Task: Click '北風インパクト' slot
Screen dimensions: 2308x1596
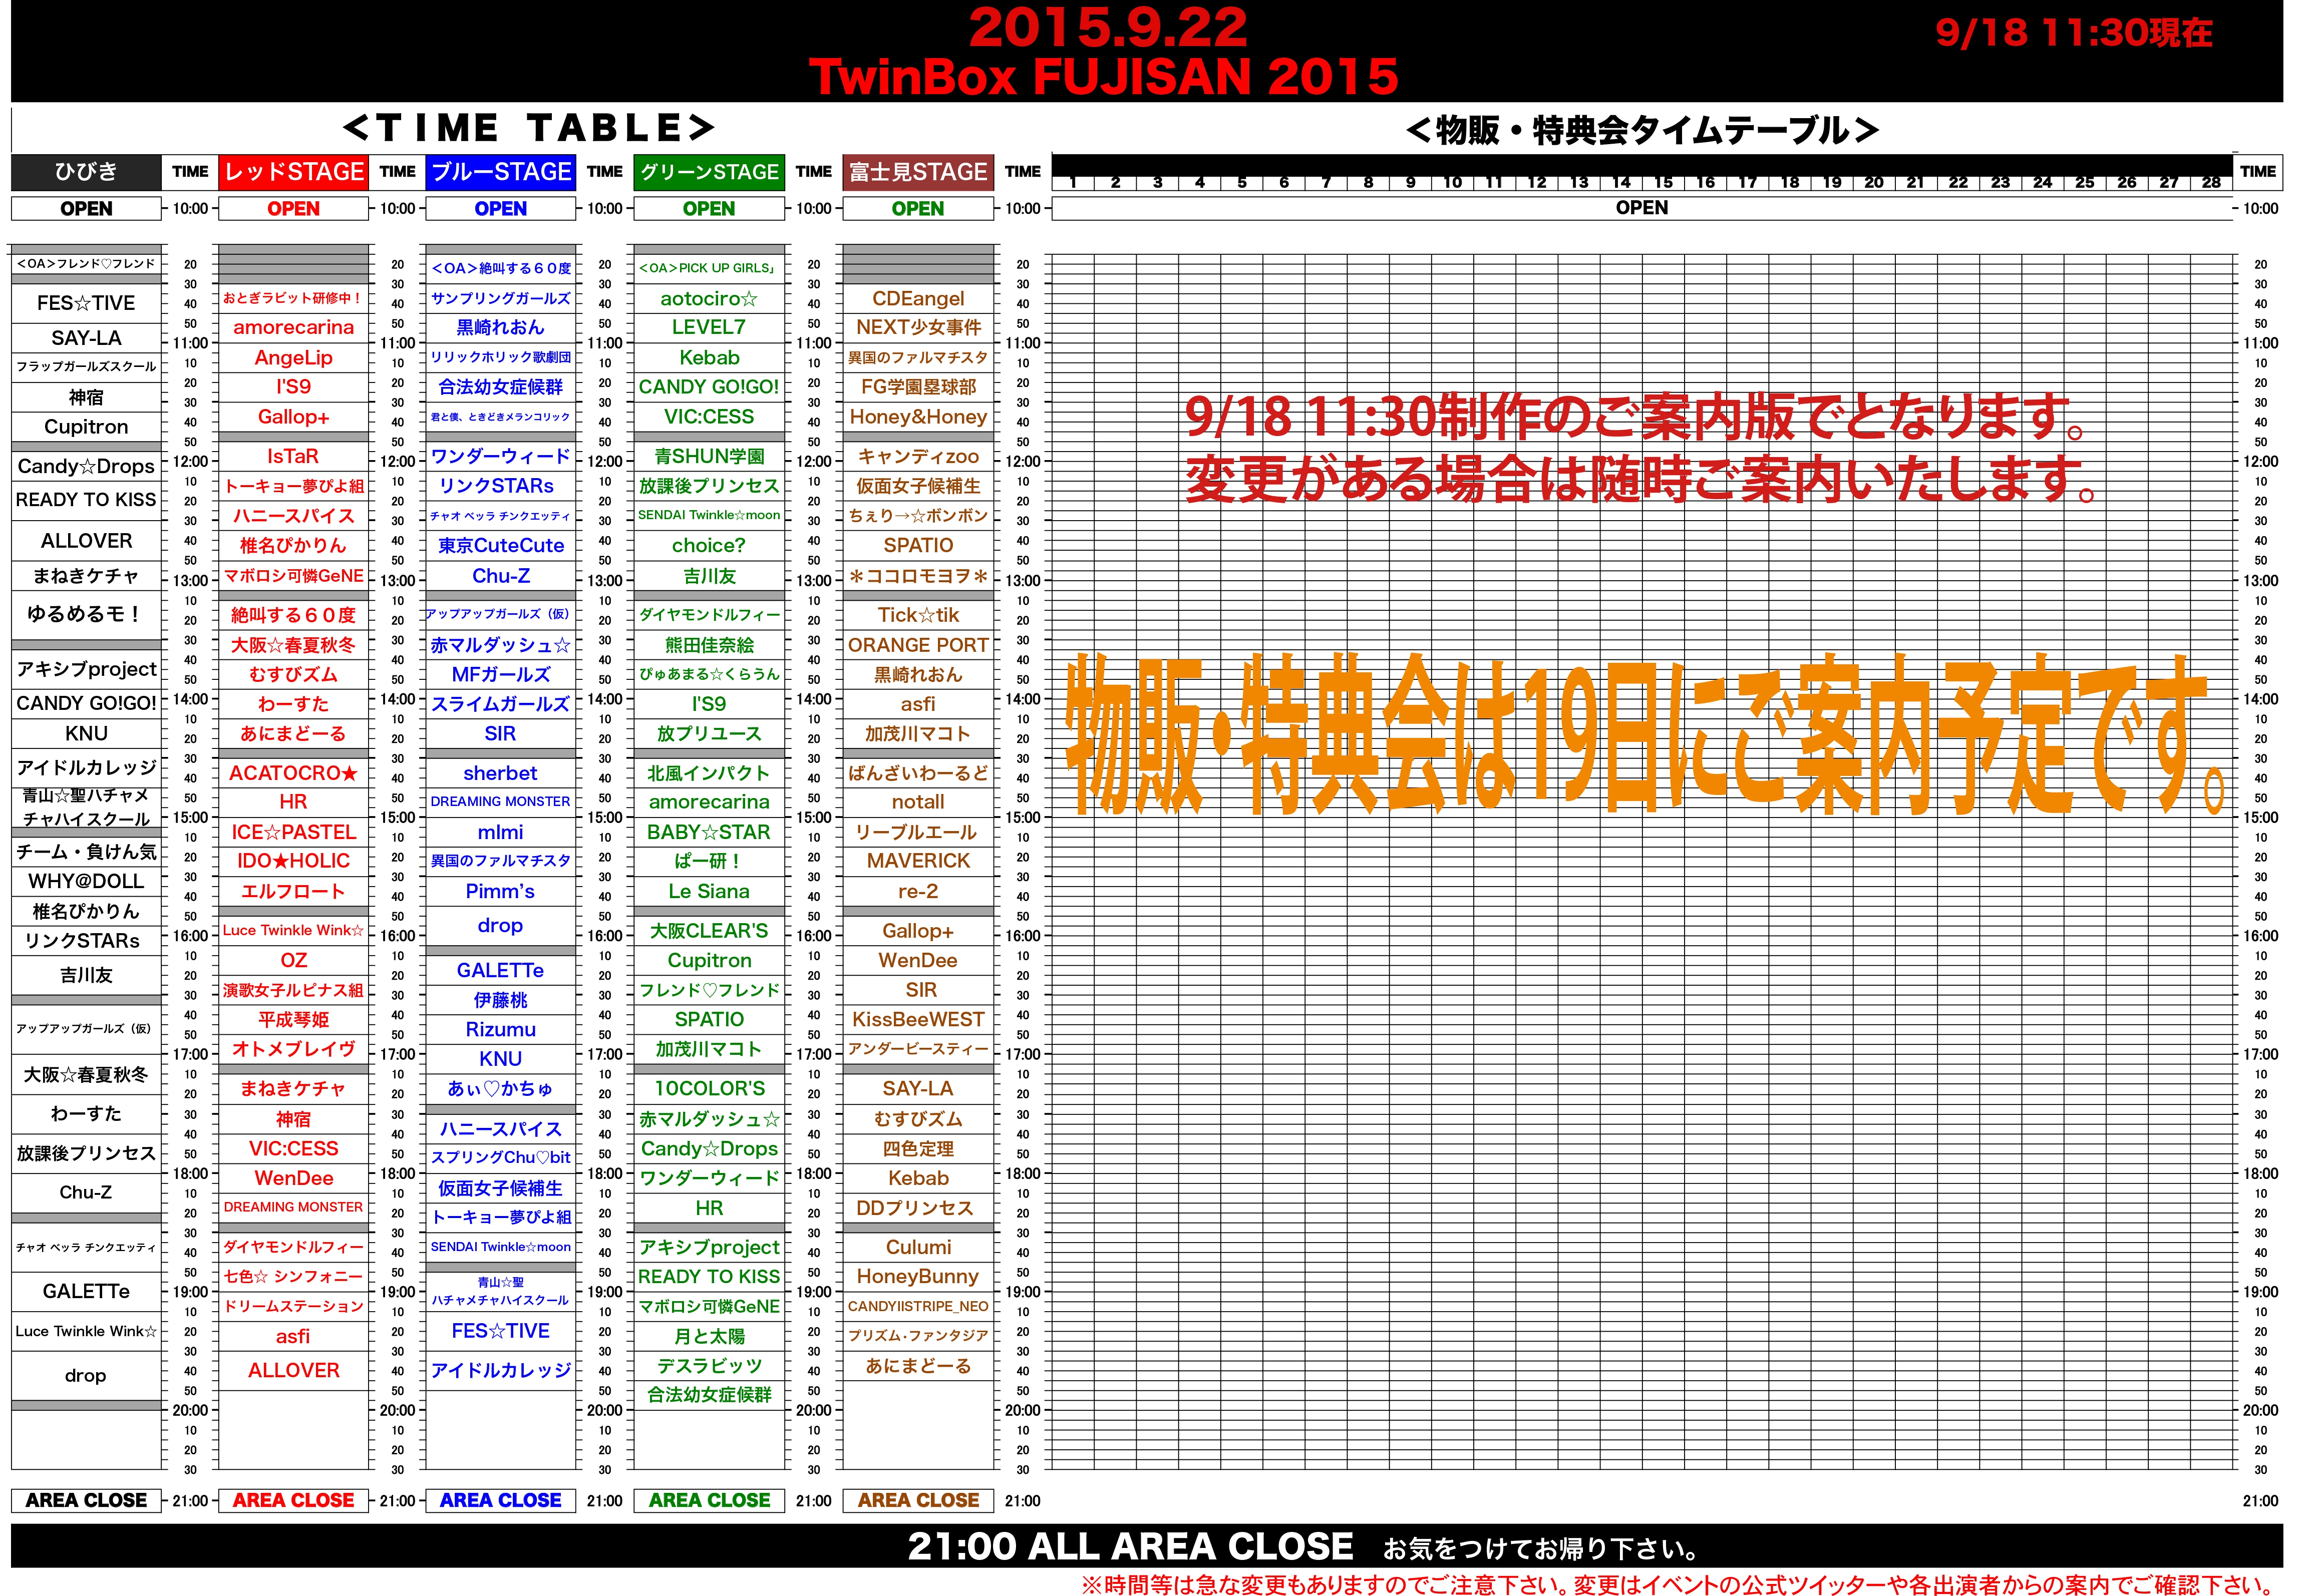Action: 709,773
